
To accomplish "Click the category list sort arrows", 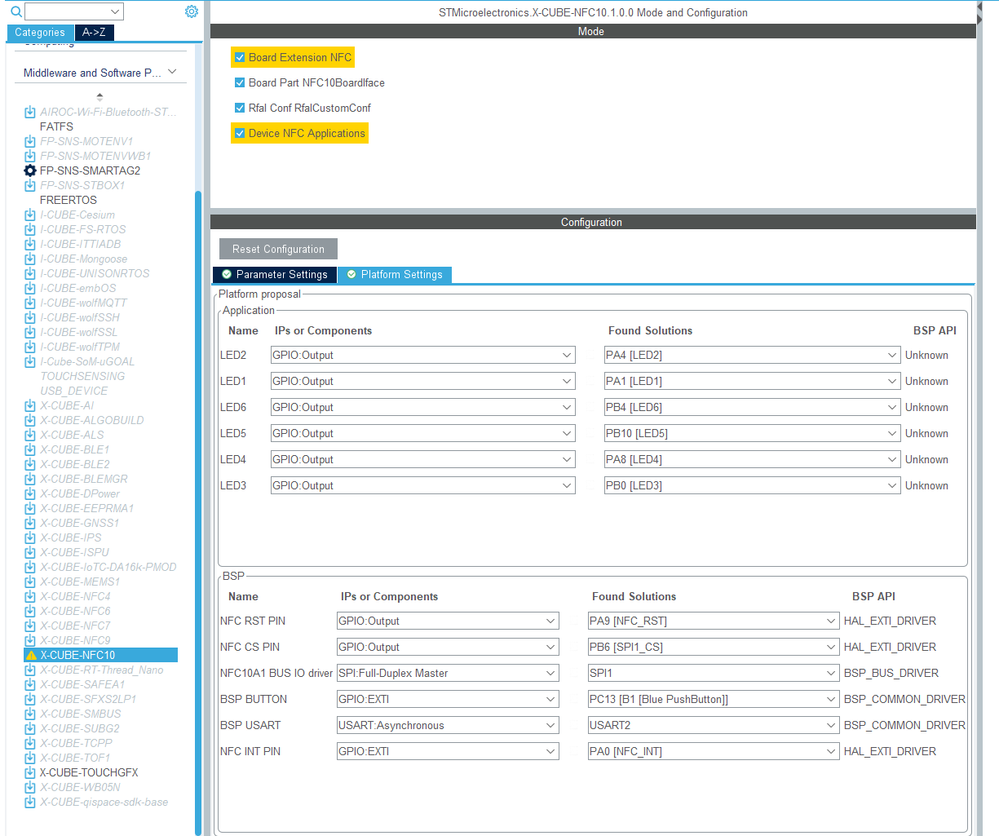I will [99, 97].
